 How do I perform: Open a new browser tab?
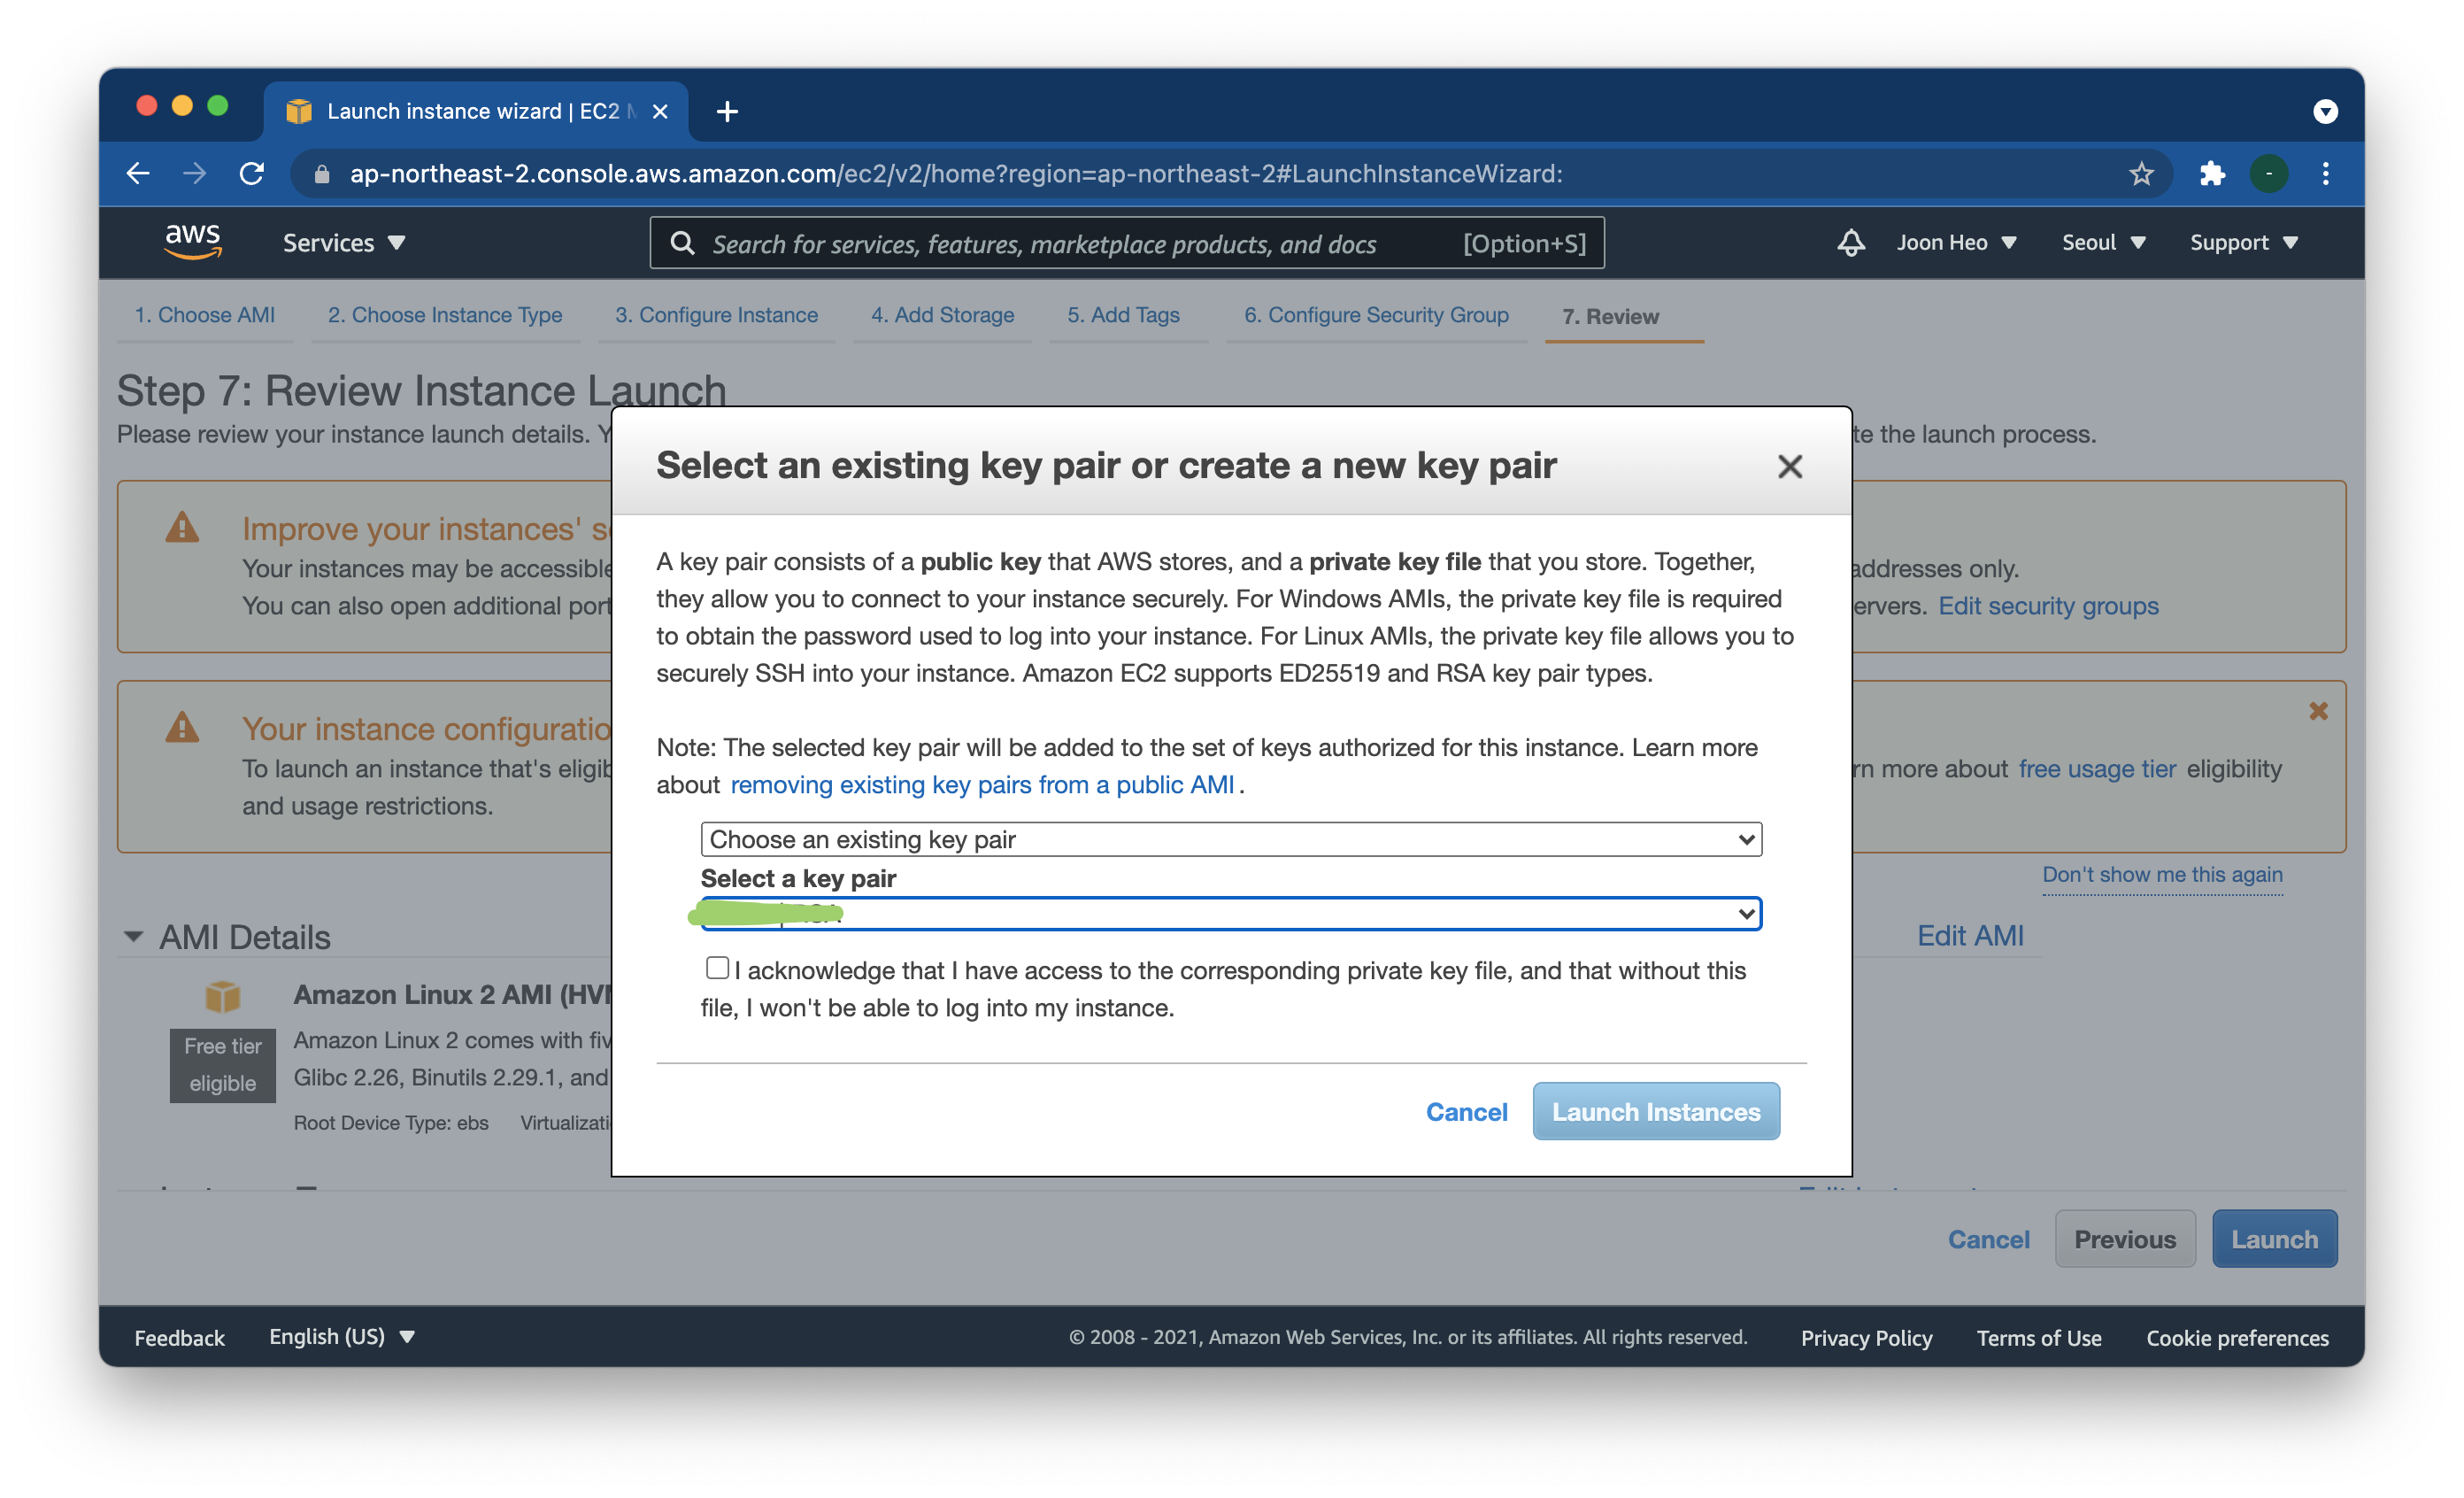(x=727, y=111)
